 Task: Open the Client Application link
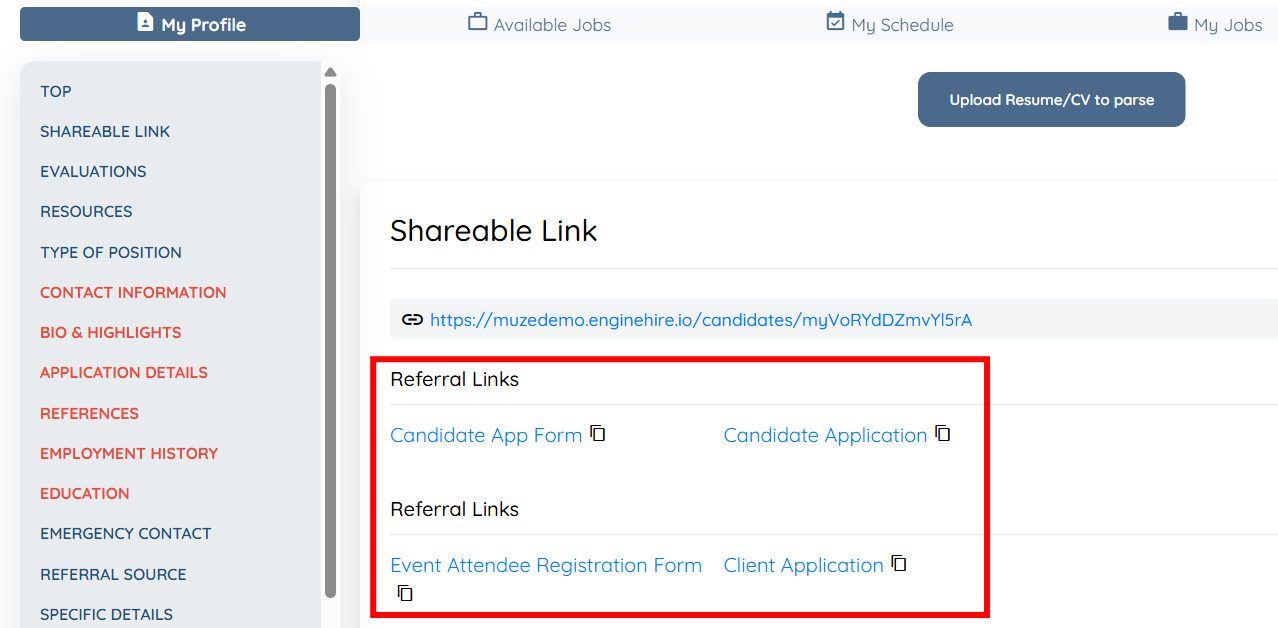point(803,565)
